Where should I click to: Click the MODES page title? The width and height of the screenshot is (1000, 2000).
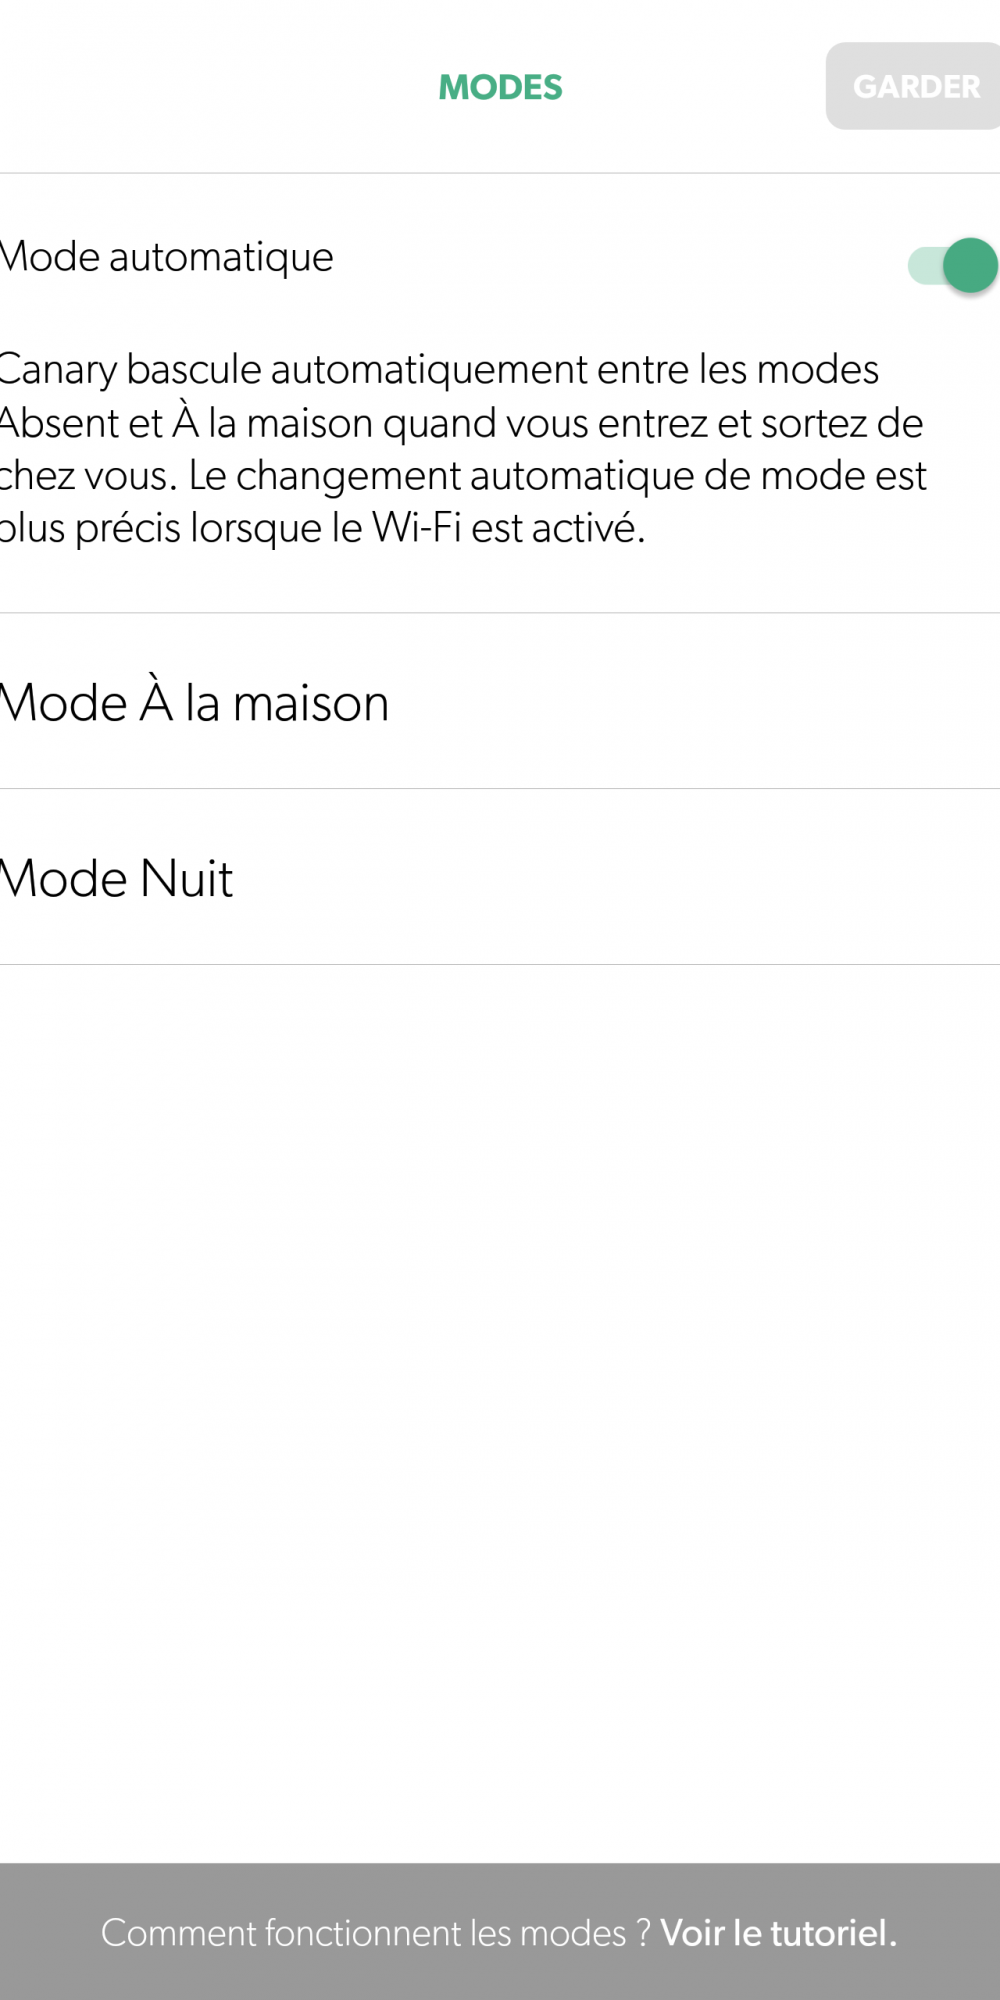pyautogui.click(x=501, y=87)
